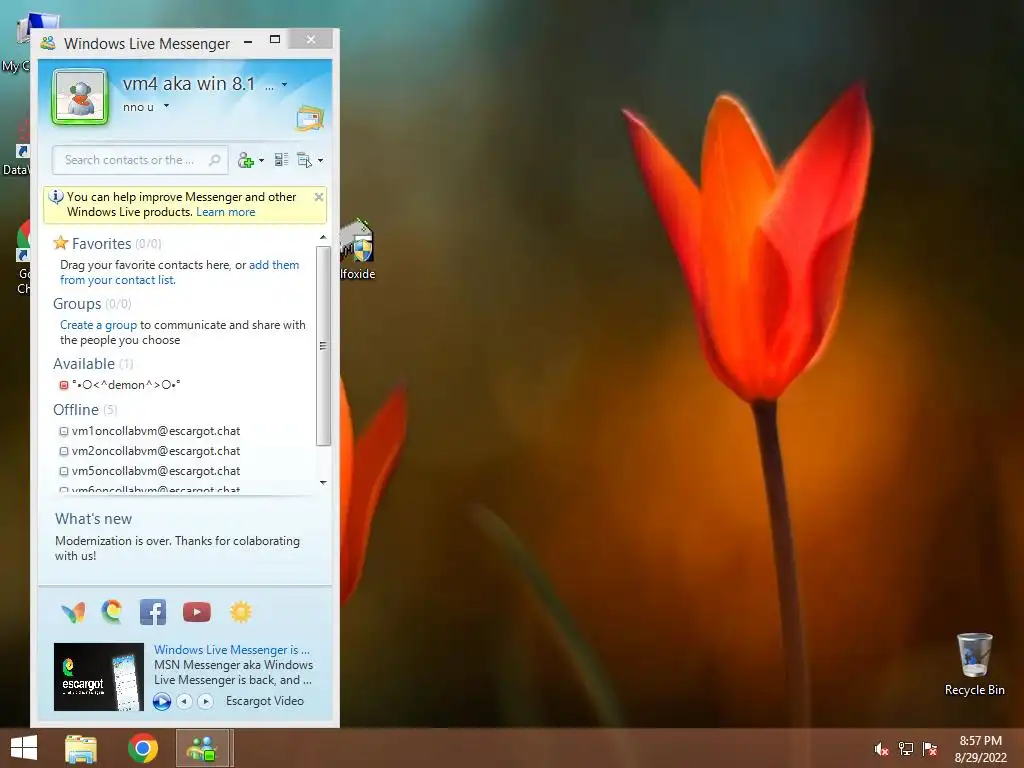Viewport: 1024px width, 768px height.
Task: Click contact list scrollbar down arrow
Action: pos(323,483)
